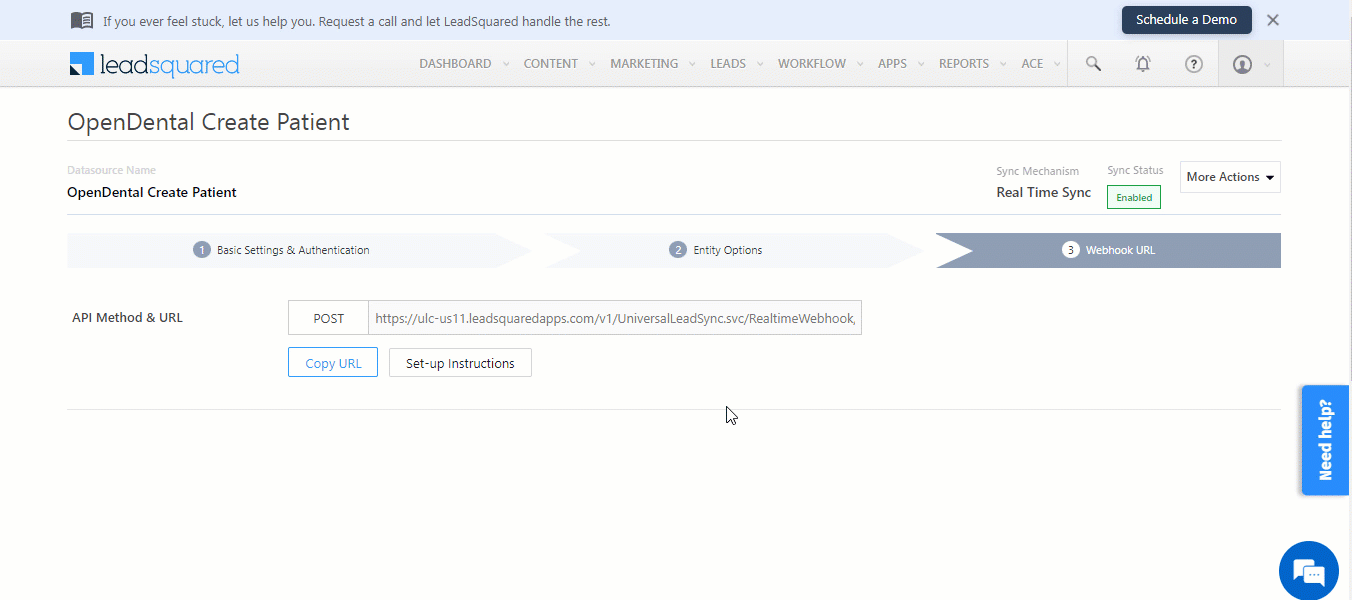Open the chat bubble widget
This screenshot has height=600, width=1352.
pos(1309,571)
